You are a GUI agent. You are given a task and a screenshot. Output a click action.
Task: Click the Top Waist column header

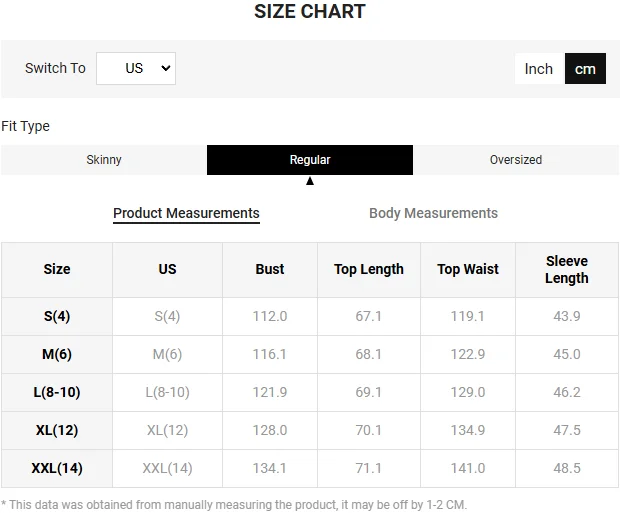(468, 269)
